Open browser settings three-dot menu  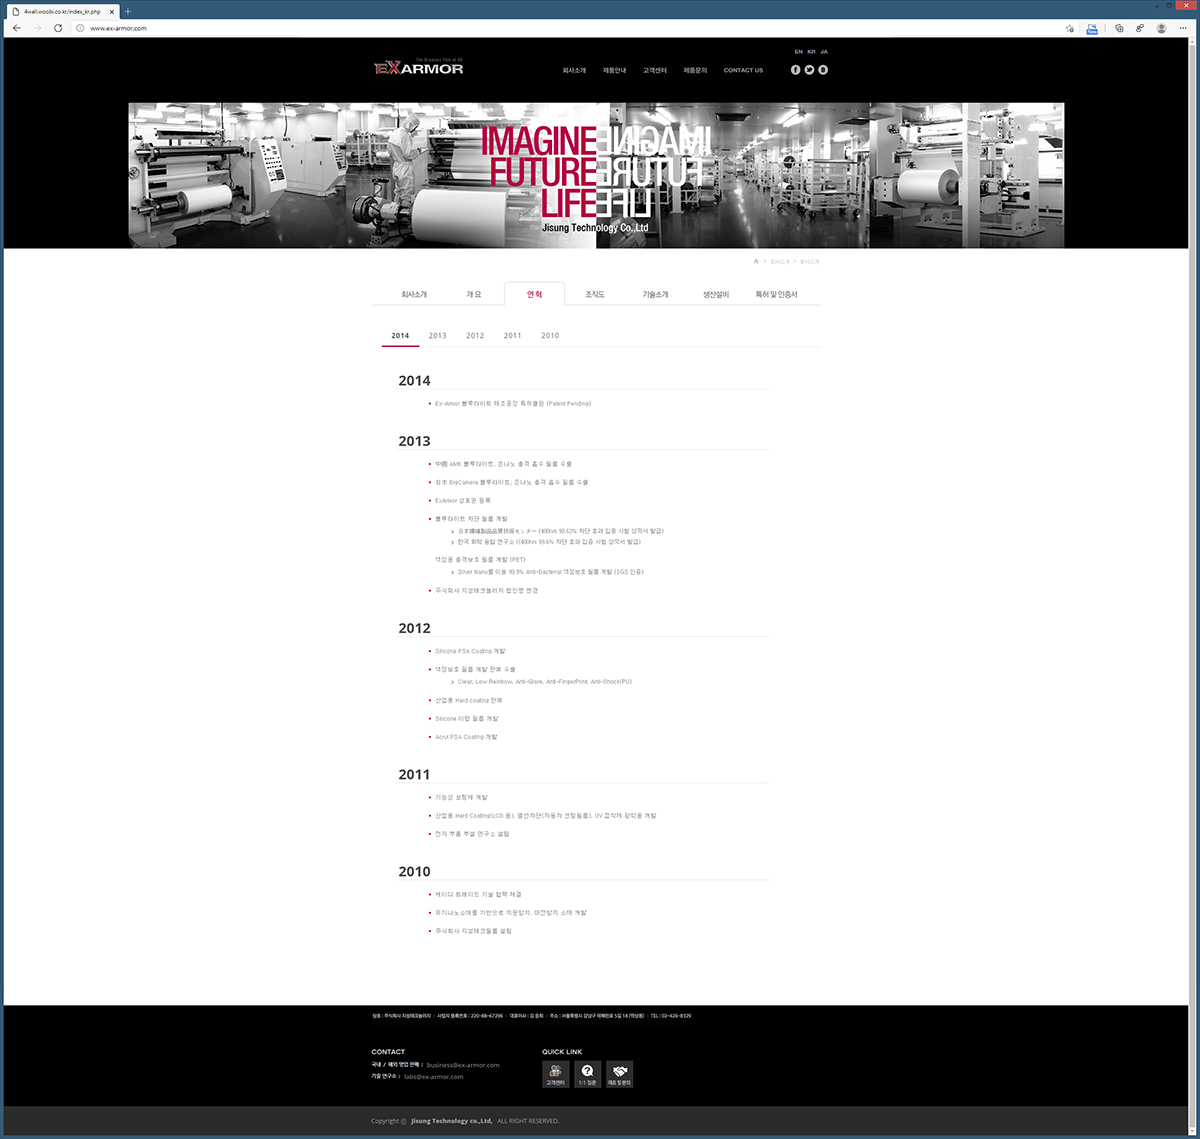point(1183,28)
